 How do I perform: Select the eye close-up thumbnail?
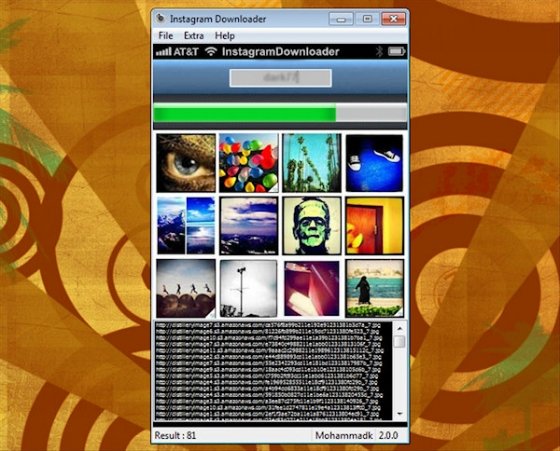[186, 163]
